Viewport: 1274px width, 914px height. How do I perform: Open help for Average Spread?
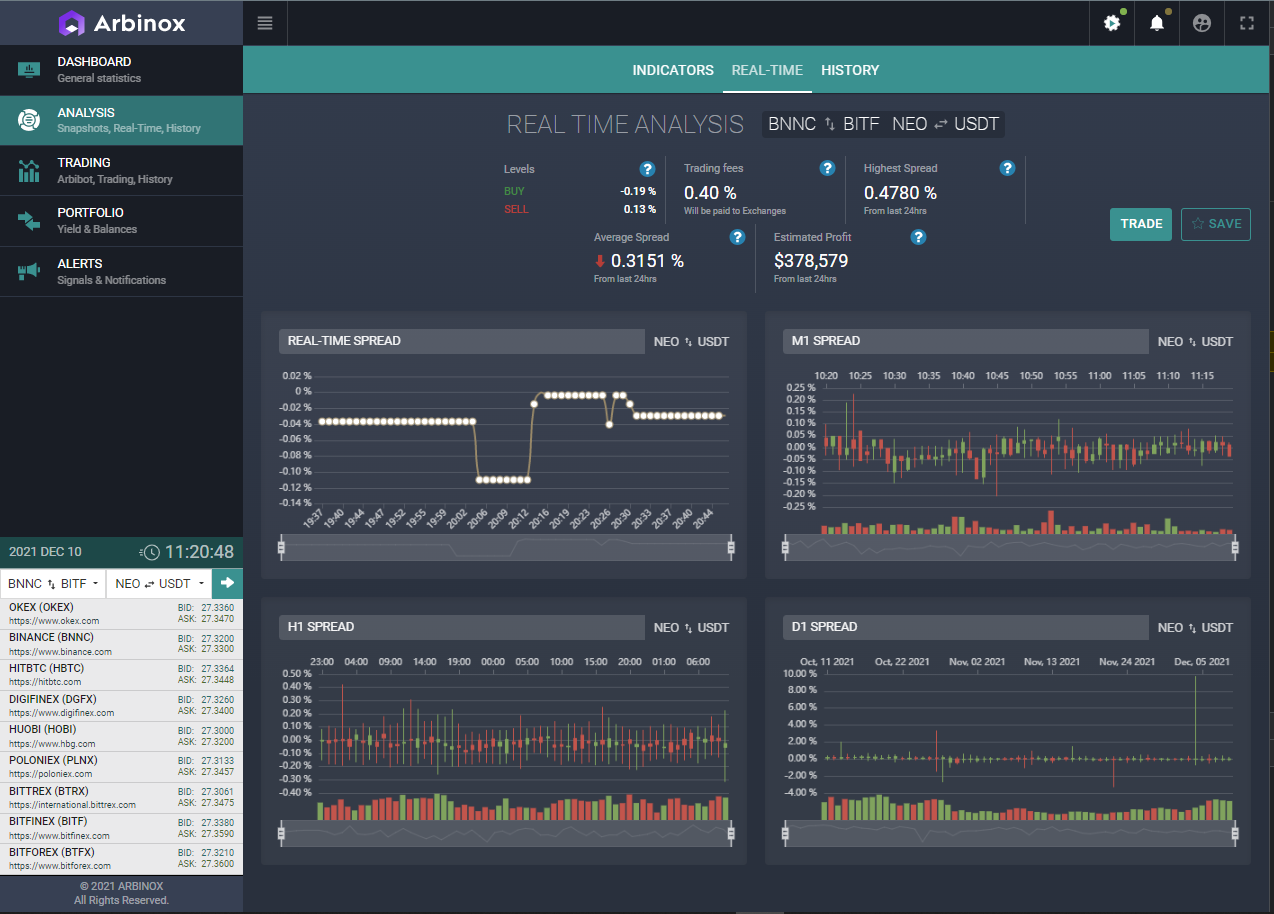click(737, 237)
